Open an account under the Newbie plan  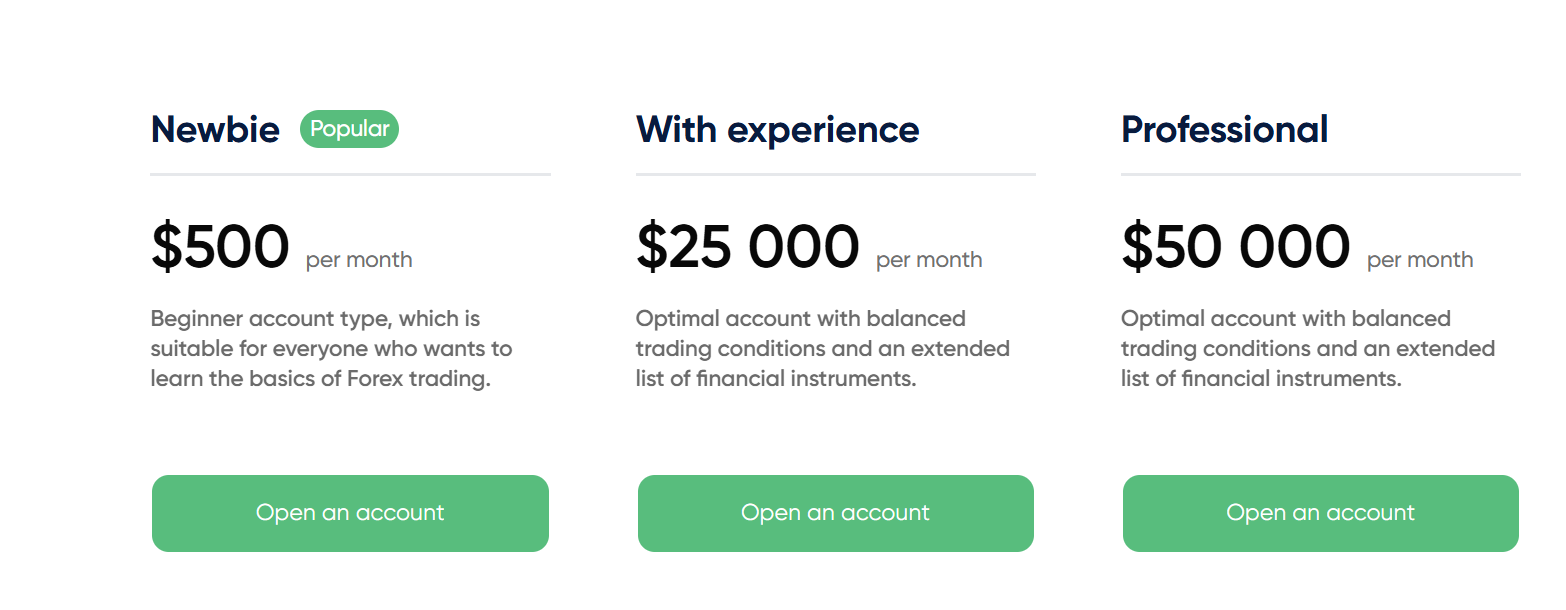coord(350,513)
